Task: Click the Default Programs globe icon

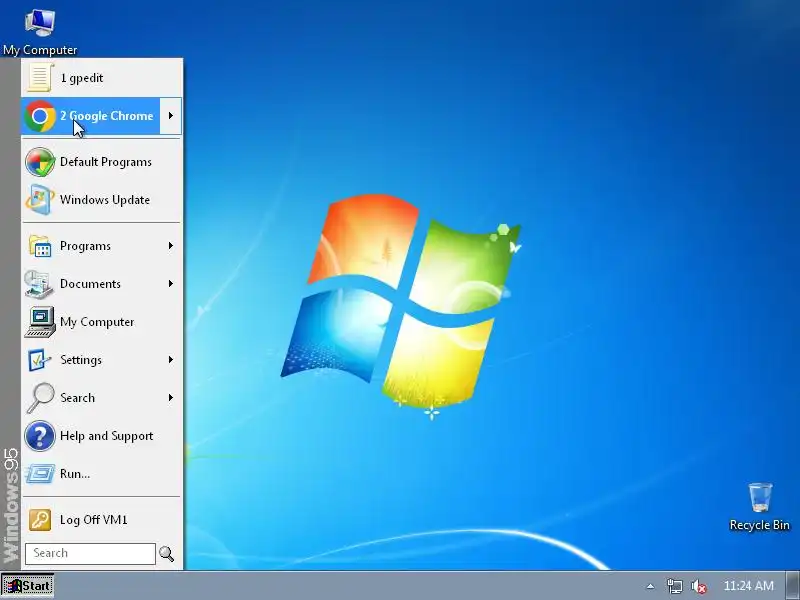Action: (40, 162)
